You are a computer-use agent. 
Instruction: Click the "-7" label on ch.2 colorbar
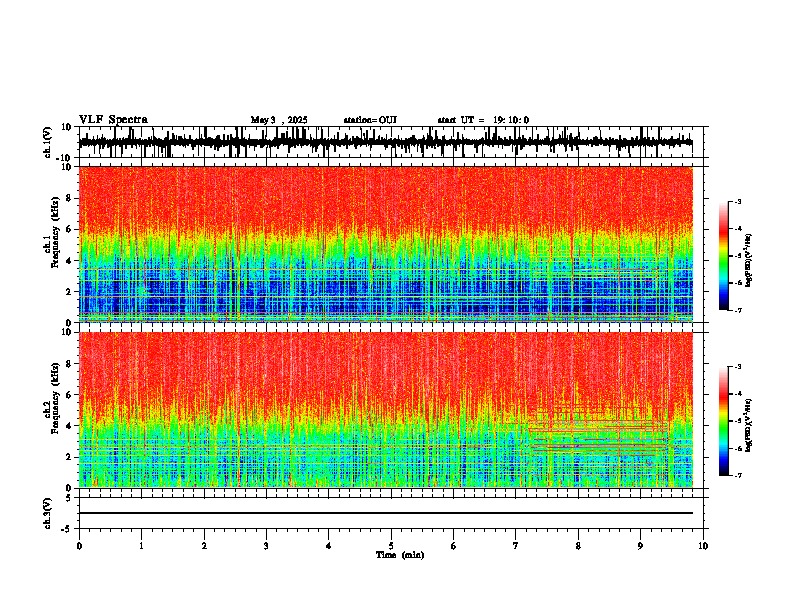(x=737, y=475)
